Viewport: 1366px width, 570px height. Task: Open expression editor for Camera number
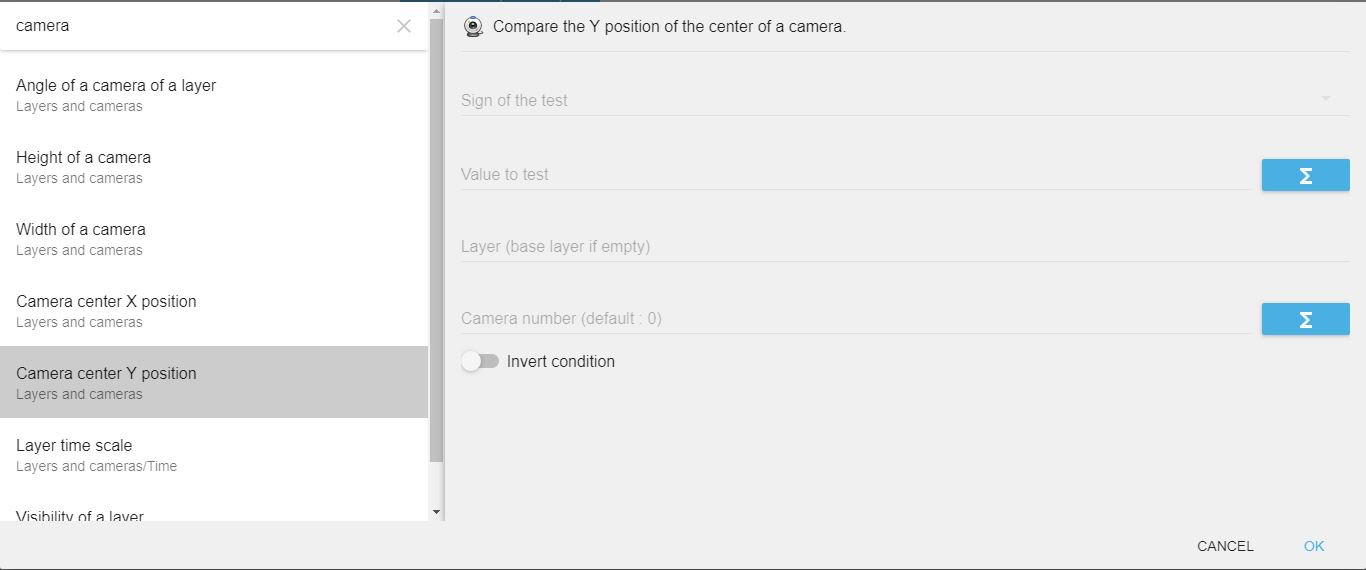click(1305, 319)
